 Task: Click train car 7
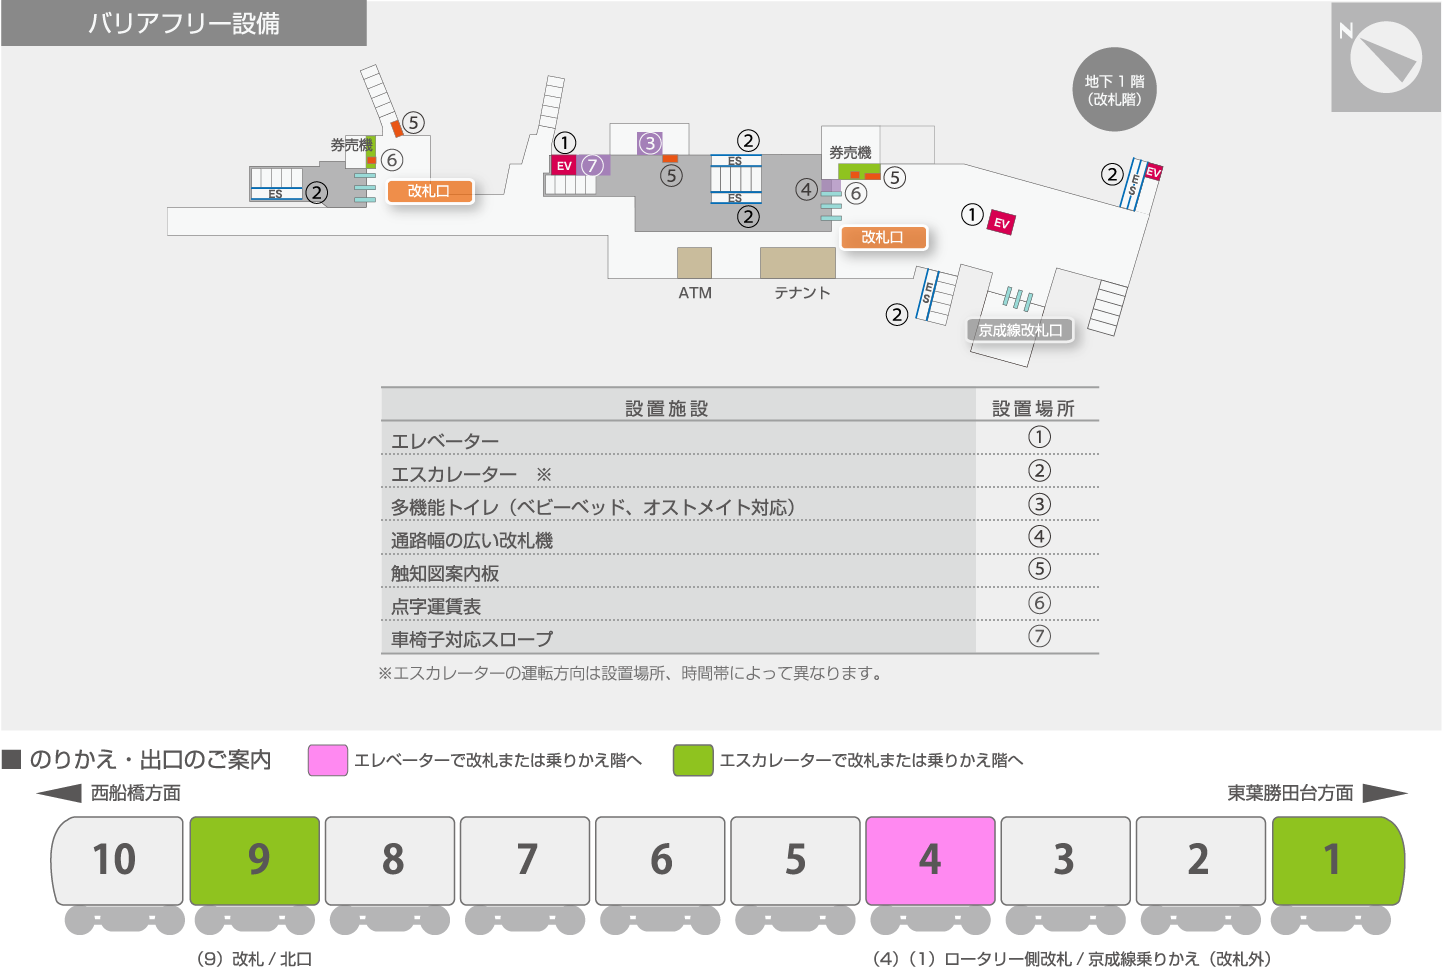pyautogui.click(x=525, y=860)
